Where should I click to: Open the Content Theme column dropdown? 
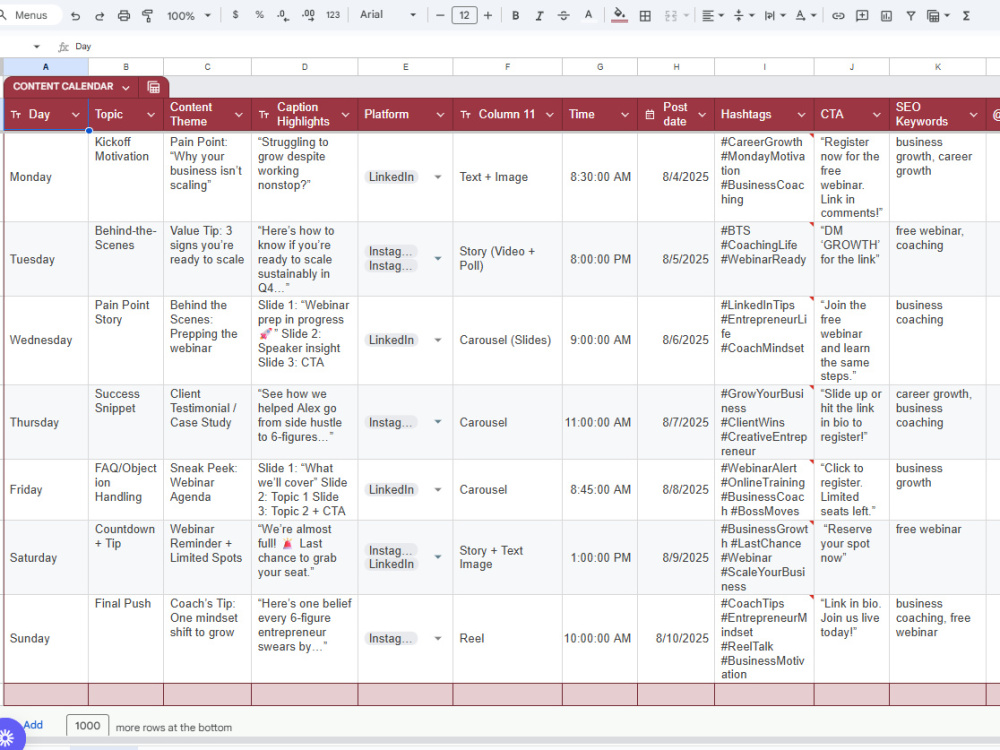coord(239,115)
